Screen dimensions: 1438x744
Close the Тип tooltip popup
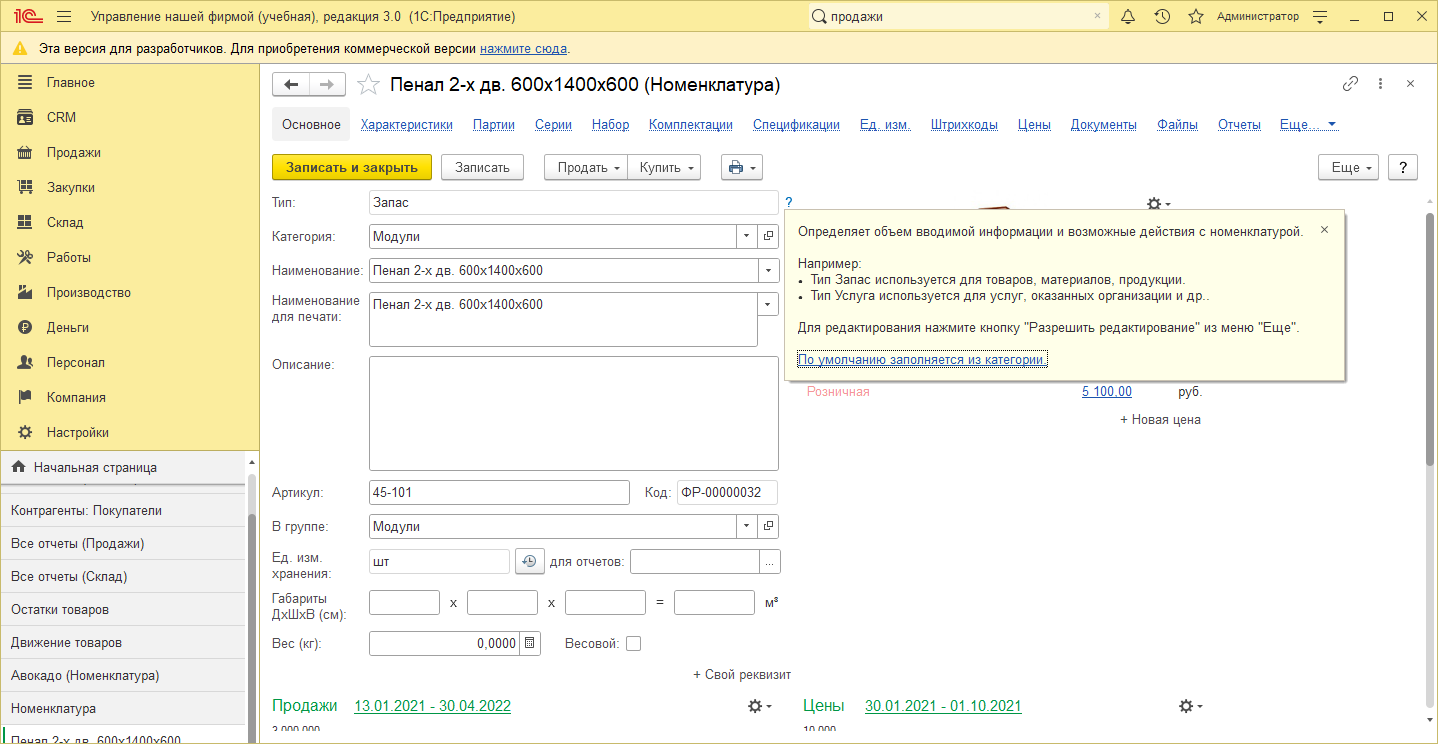(1325, 230)
